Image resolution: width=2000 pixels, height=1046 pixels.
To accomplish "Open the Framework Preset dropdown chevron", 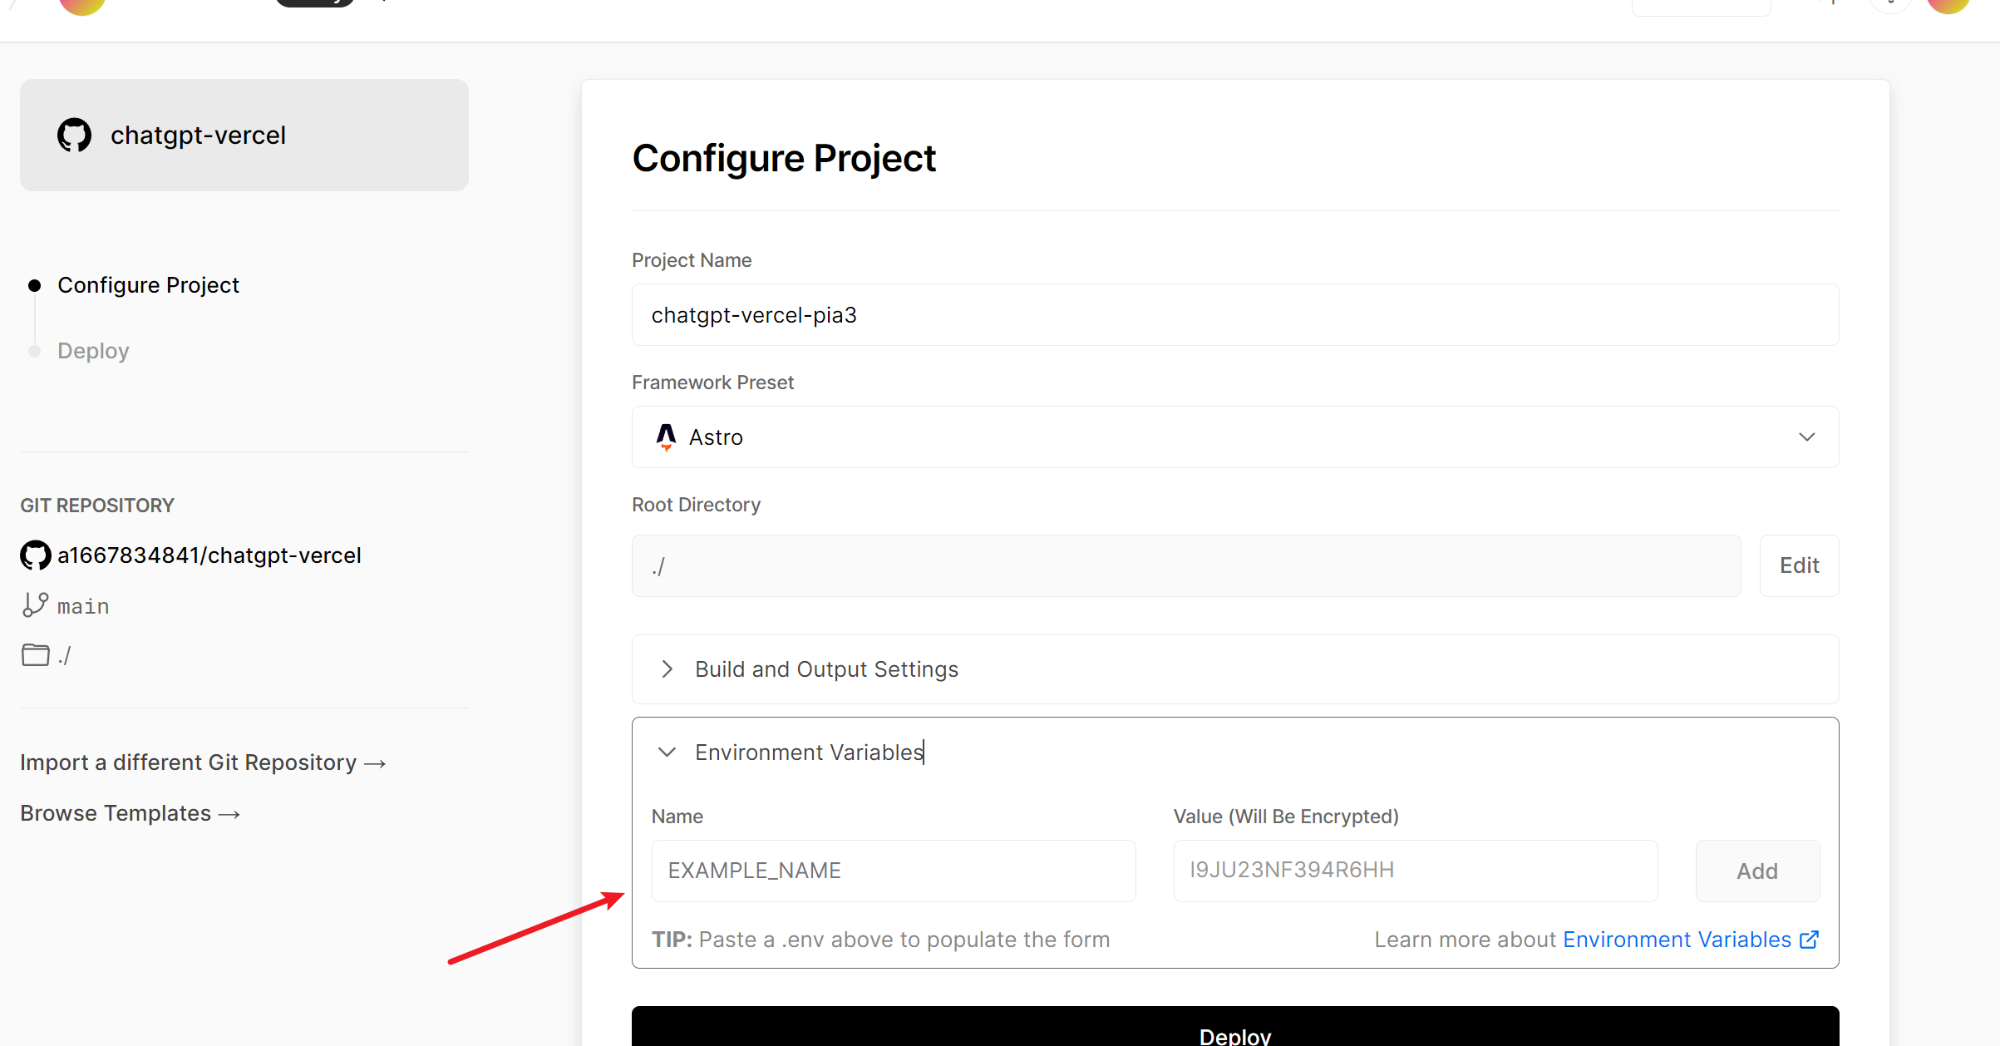I will pos(1807,437).
